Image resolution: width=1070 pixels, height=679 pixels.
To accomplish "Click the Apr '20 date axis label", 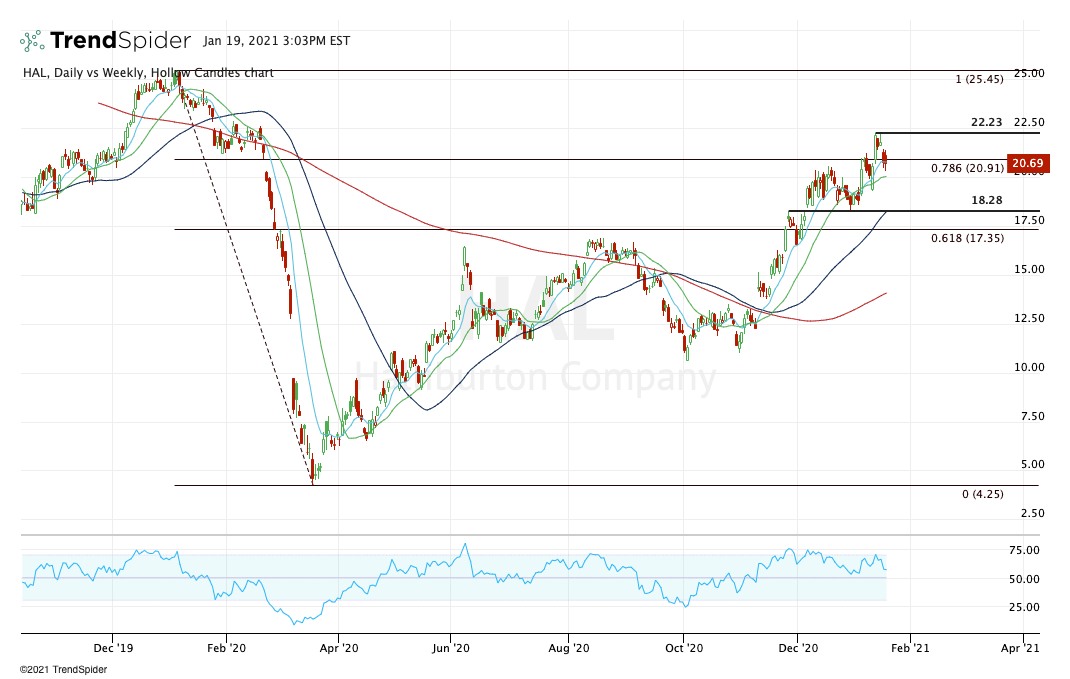I will click(338, 648).
